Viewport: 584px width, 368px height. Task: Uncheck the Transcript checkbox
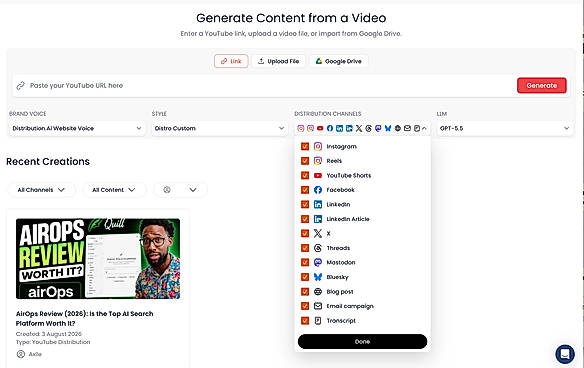(x=305, y=321)
